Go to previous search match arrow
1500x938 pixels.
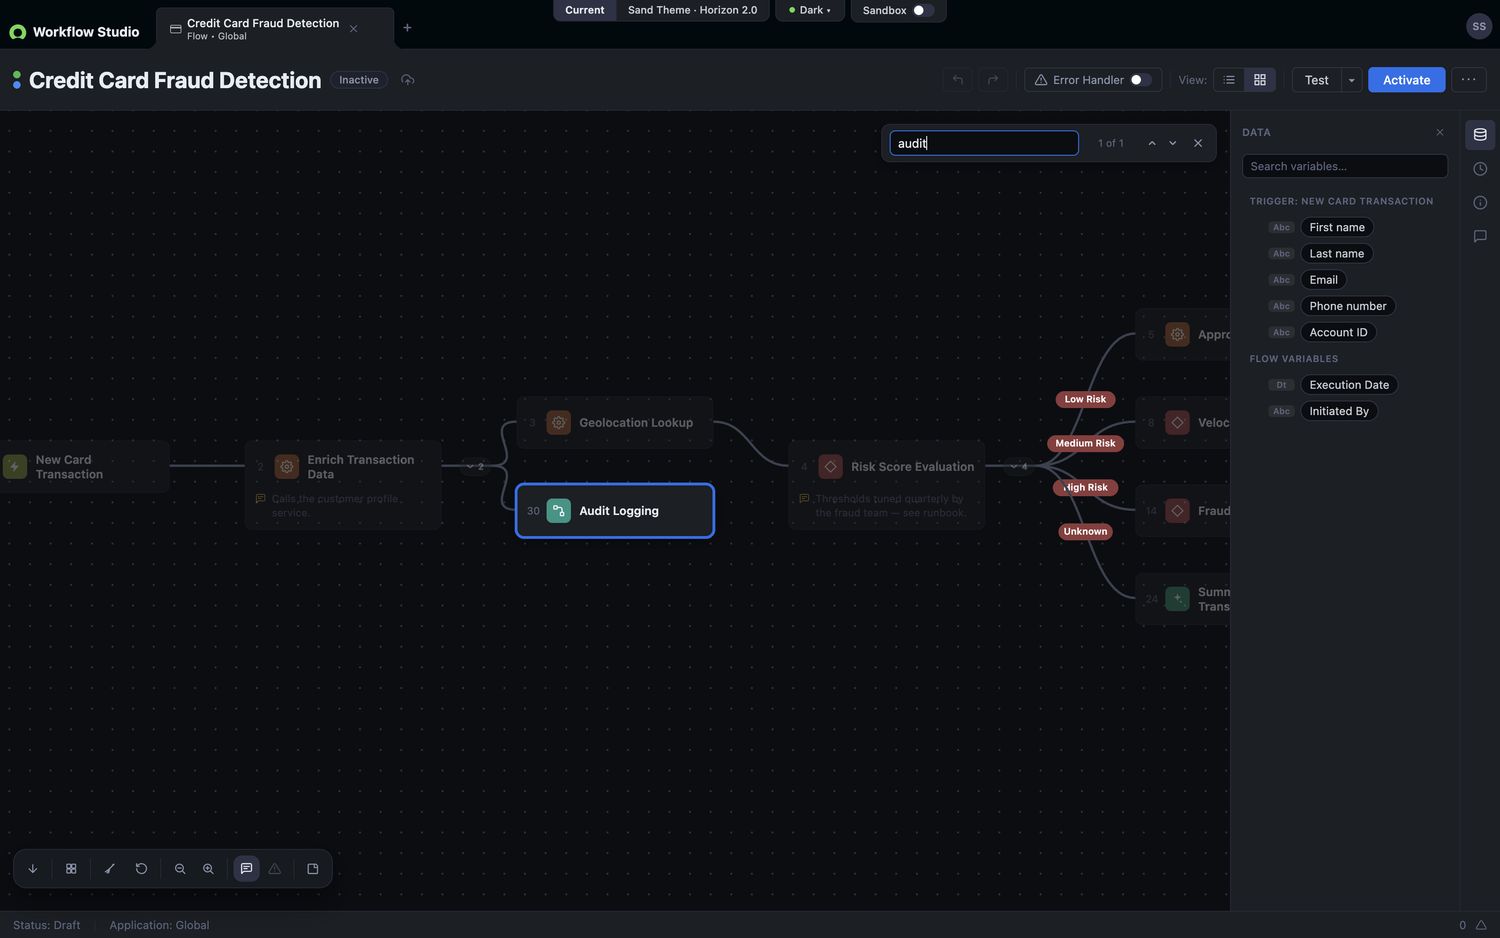click(1152, 143)
